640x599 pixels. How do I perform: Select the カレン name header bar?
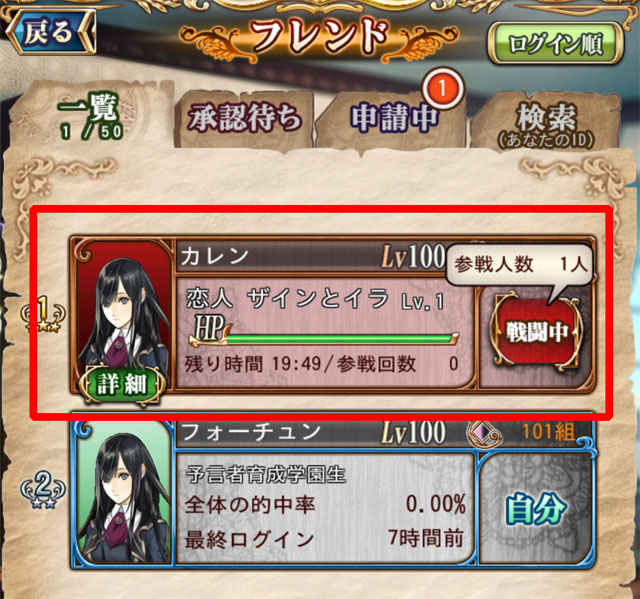[x=312, y=256]
